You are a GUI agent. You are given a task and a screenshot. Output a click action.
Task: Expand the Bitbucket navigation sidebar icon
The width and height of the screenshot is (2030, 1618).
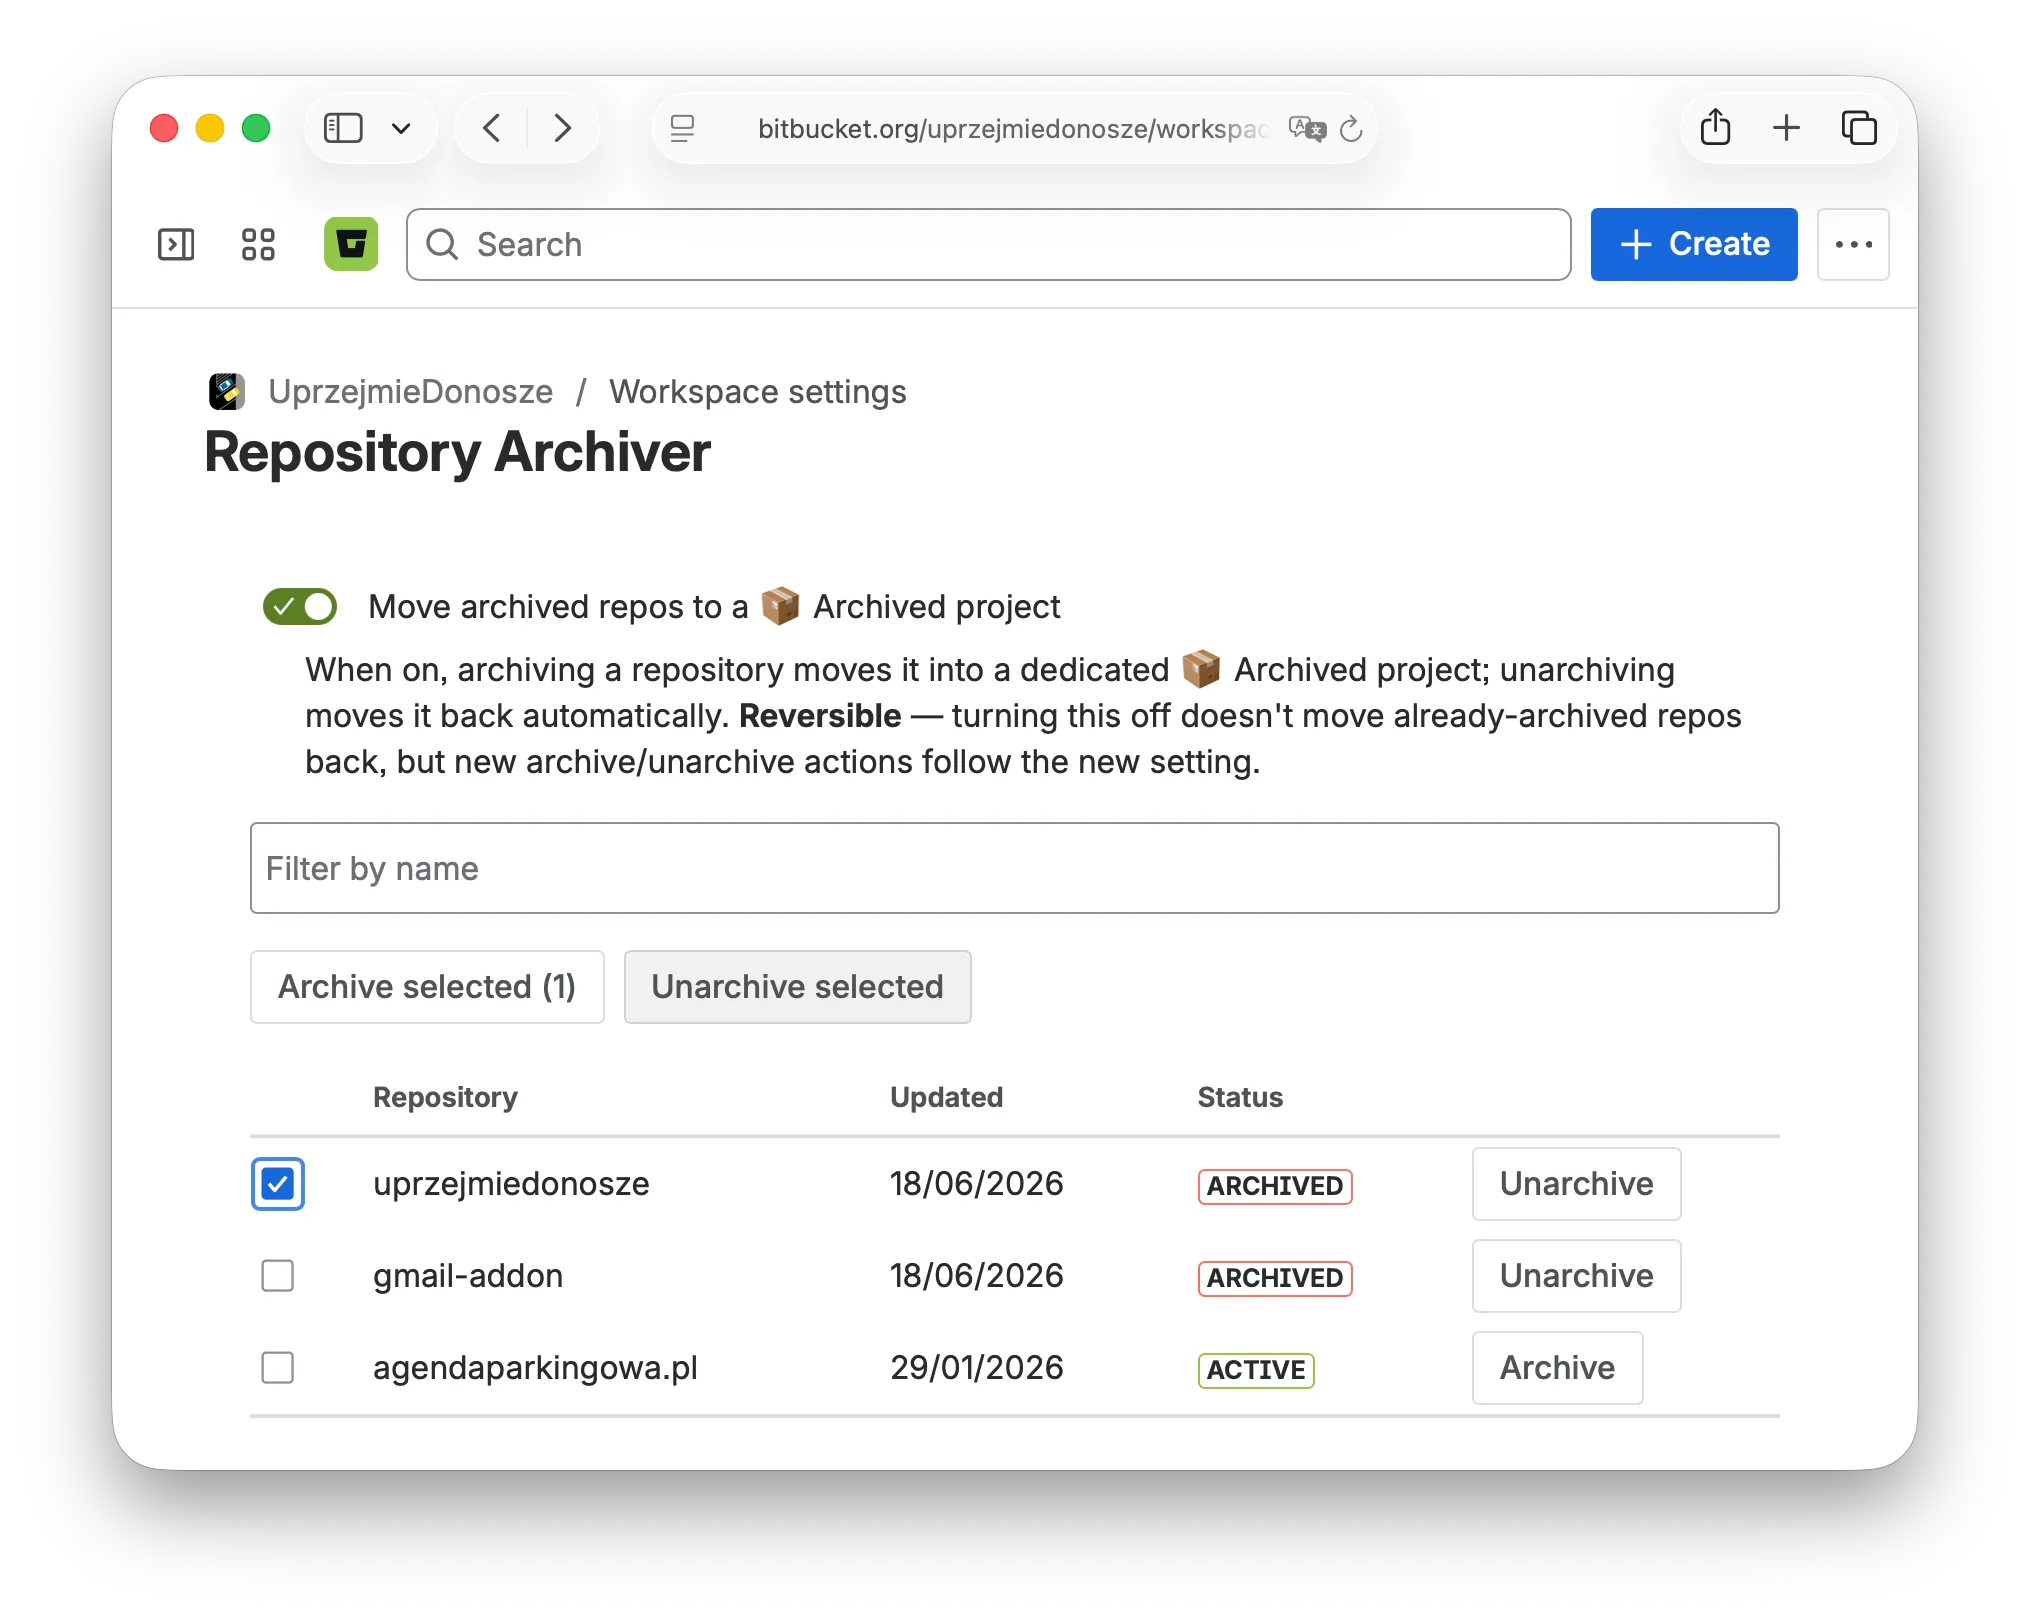(176, 244)
